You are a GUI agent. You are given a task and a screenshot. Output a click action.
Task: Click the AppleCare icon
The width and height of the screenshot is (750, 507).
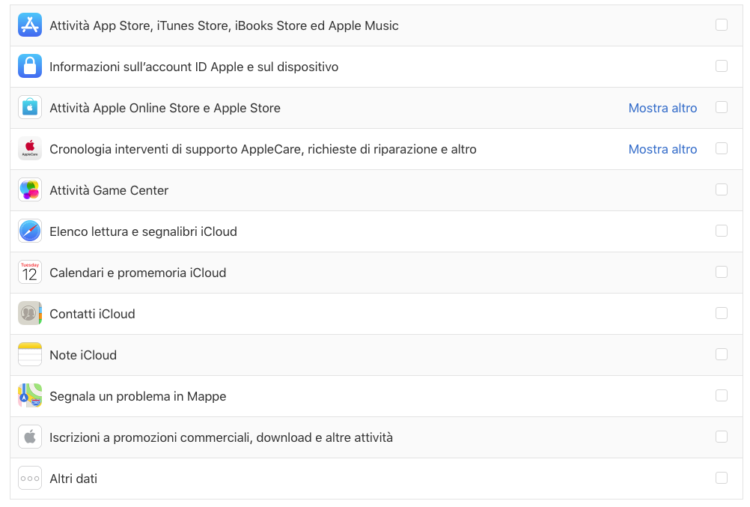click(30, 148)
